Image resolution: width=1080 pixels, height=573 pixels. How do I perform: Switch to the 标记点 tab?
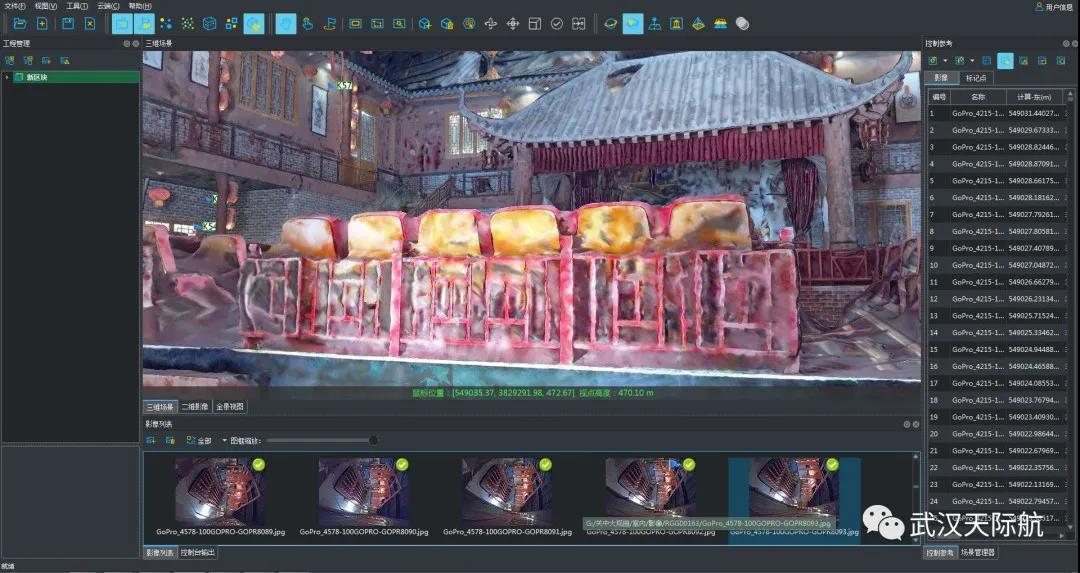pos(973,78)
